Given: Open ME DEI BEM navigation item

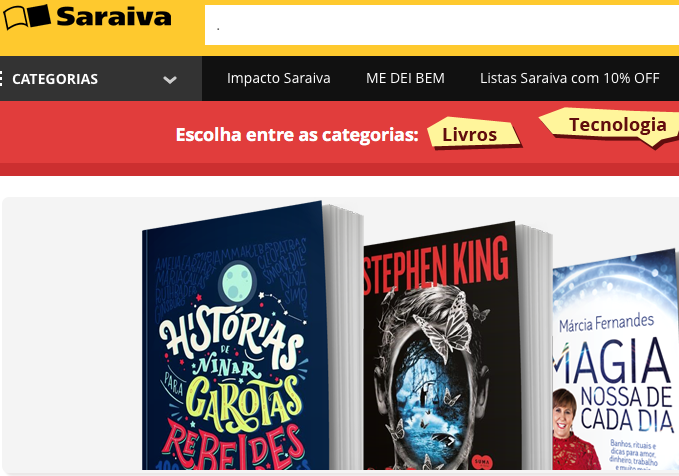Looking at the screenshot, I should pyautogui.click(x=405, y=78).
